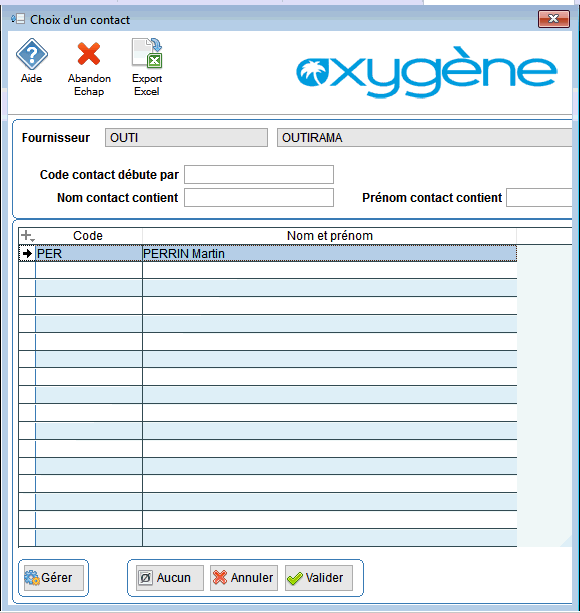Click the plus icon in grid header
Image resolution: width=580 pixels, height=613 pixels.
point(27,236)
